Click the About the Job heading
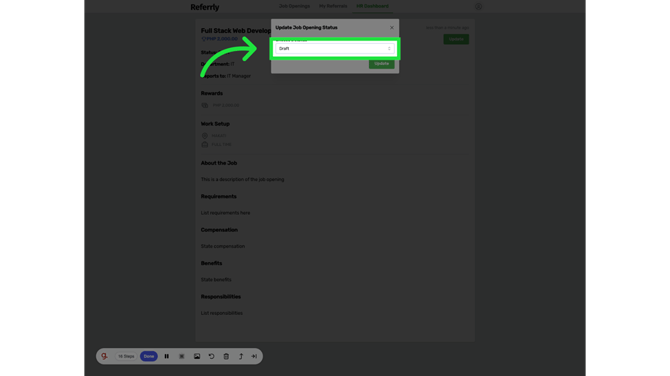 pos(219,163)
